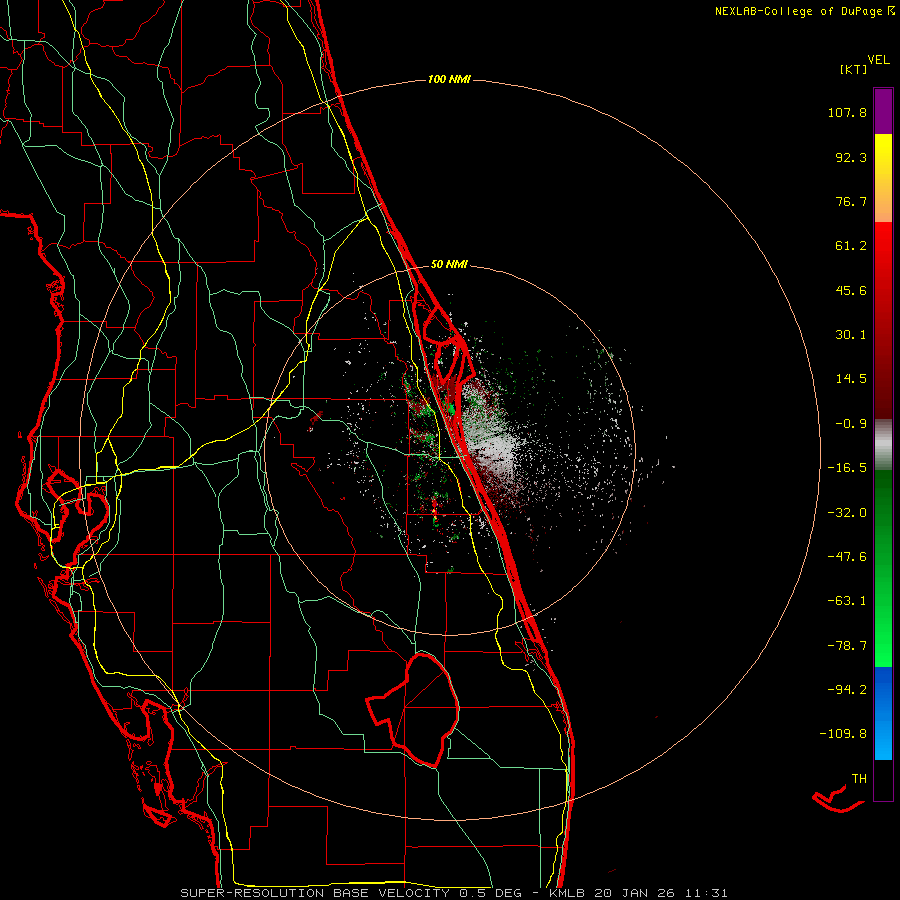Screen dimensions: 900x900
Task: Click the [KT] units label
Action: [854, 69]
